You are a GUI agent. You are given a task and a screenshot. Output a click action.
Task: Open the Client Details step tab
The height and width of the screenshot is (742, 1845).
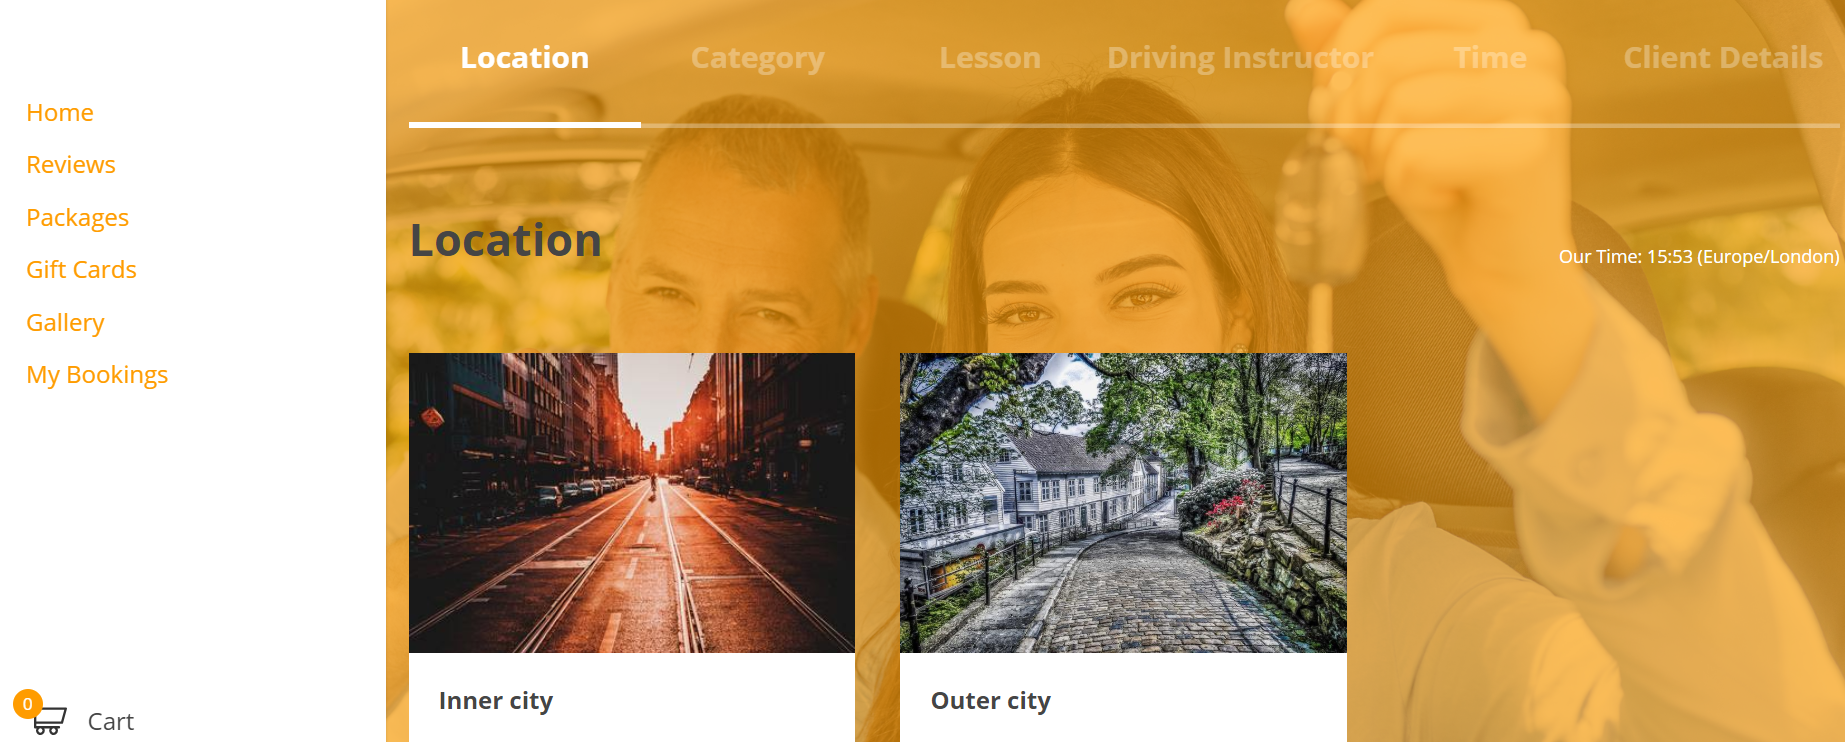click(1723, 58)
